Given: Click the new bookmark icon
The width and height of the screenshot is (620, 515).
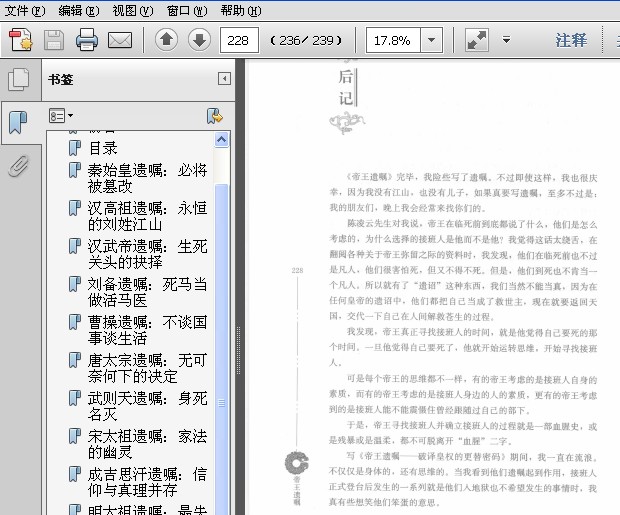Looking at the screenshot, I should [x=215, y=116].
